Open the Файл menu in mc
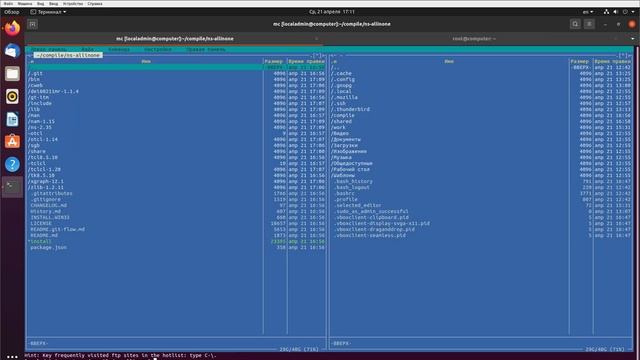This screenshot has width=640, height=360. tap(87, 49)
